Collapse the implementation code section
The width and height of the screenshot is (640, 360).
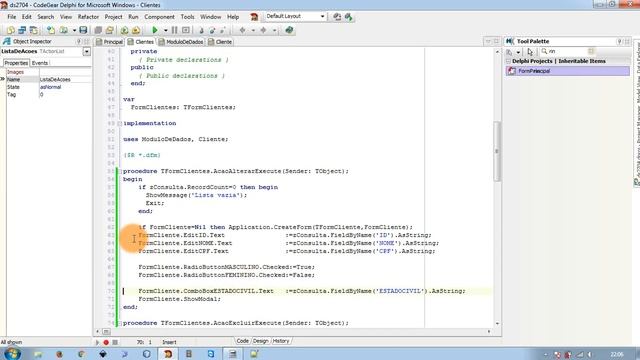coord(120,123)
